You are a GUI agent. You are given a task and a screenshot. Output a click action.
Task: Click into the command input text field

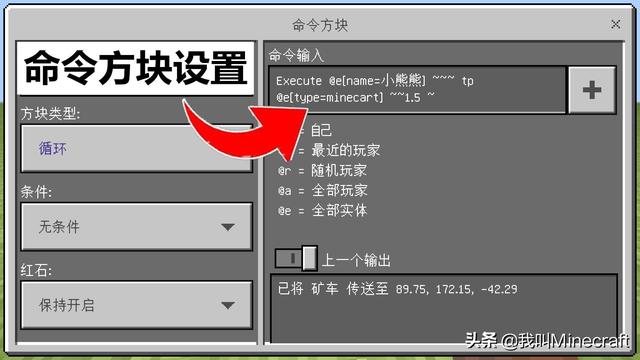(x=417, y=90)
